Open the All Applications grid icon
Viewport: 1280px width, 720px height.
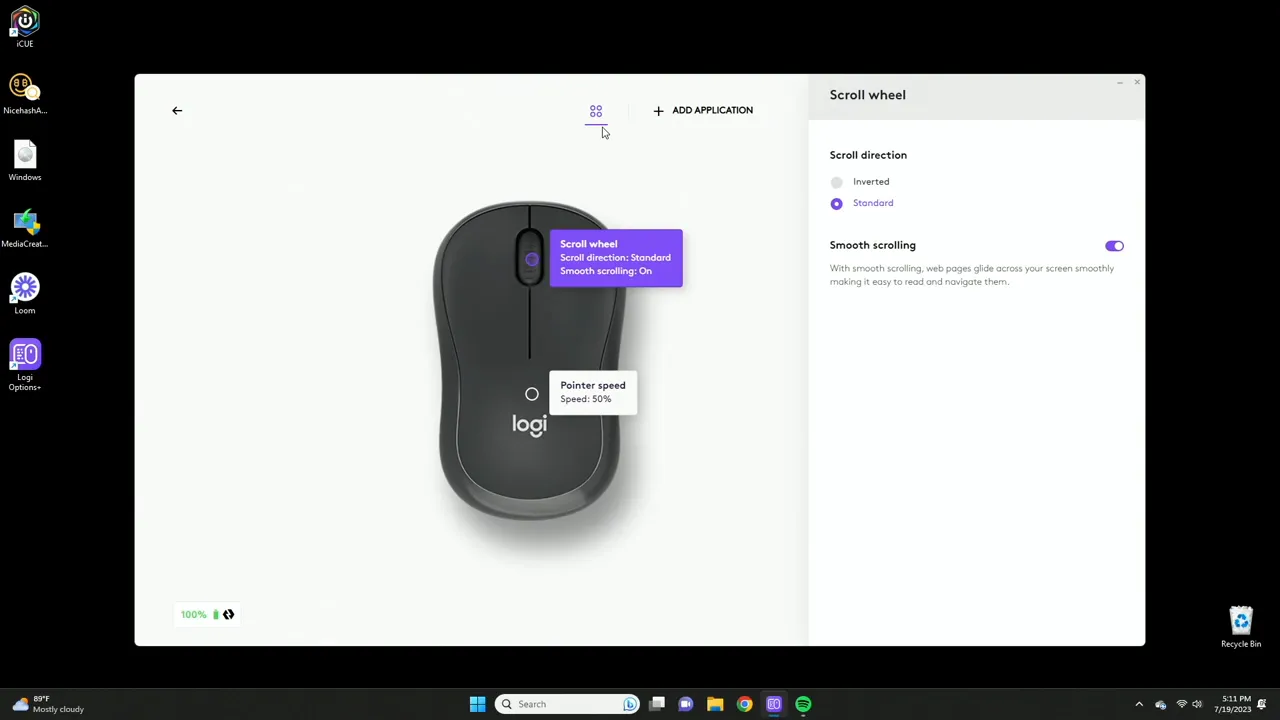[x=595, y=111]
